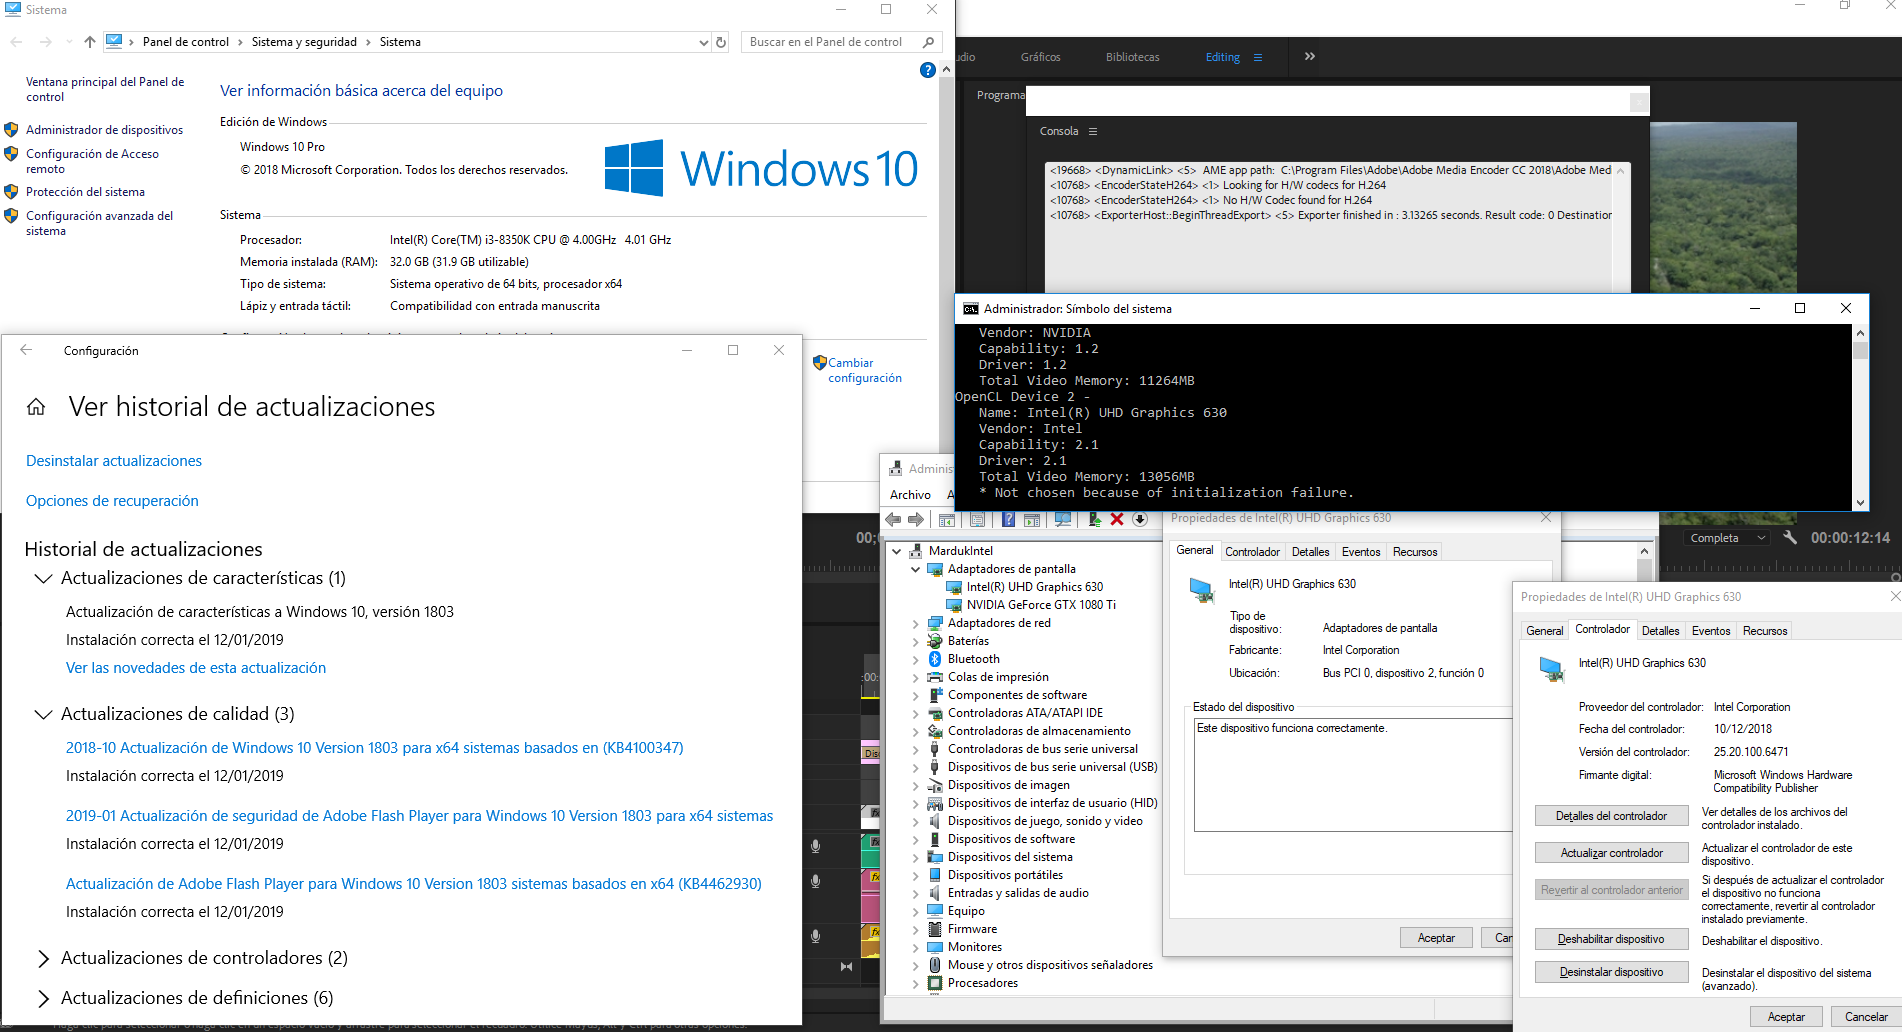This screenshot has height=1032, width=1902.
Task: Open search magnifier in Panel de control
Action: (x=928, y=42)
